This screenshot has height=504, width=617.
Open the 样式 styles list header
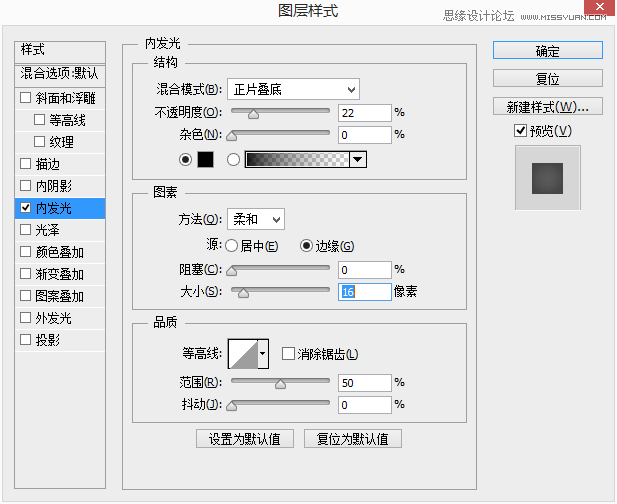(x=60, y=52)
